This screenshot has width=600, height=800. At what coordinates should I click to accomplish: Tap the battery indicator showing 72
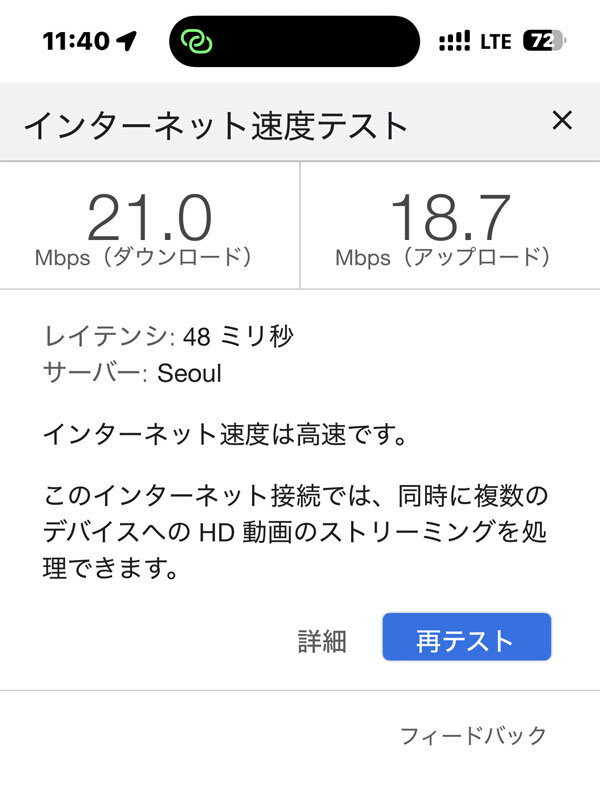pyautogui.click(x=544, y=42)
